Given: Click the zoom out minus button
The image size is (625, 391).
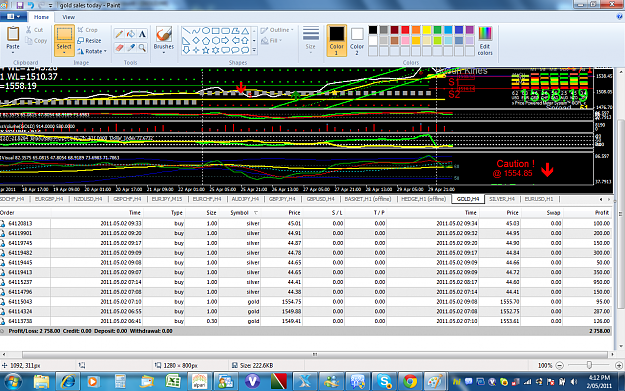Looking at the screenshot, I should 560,365.
